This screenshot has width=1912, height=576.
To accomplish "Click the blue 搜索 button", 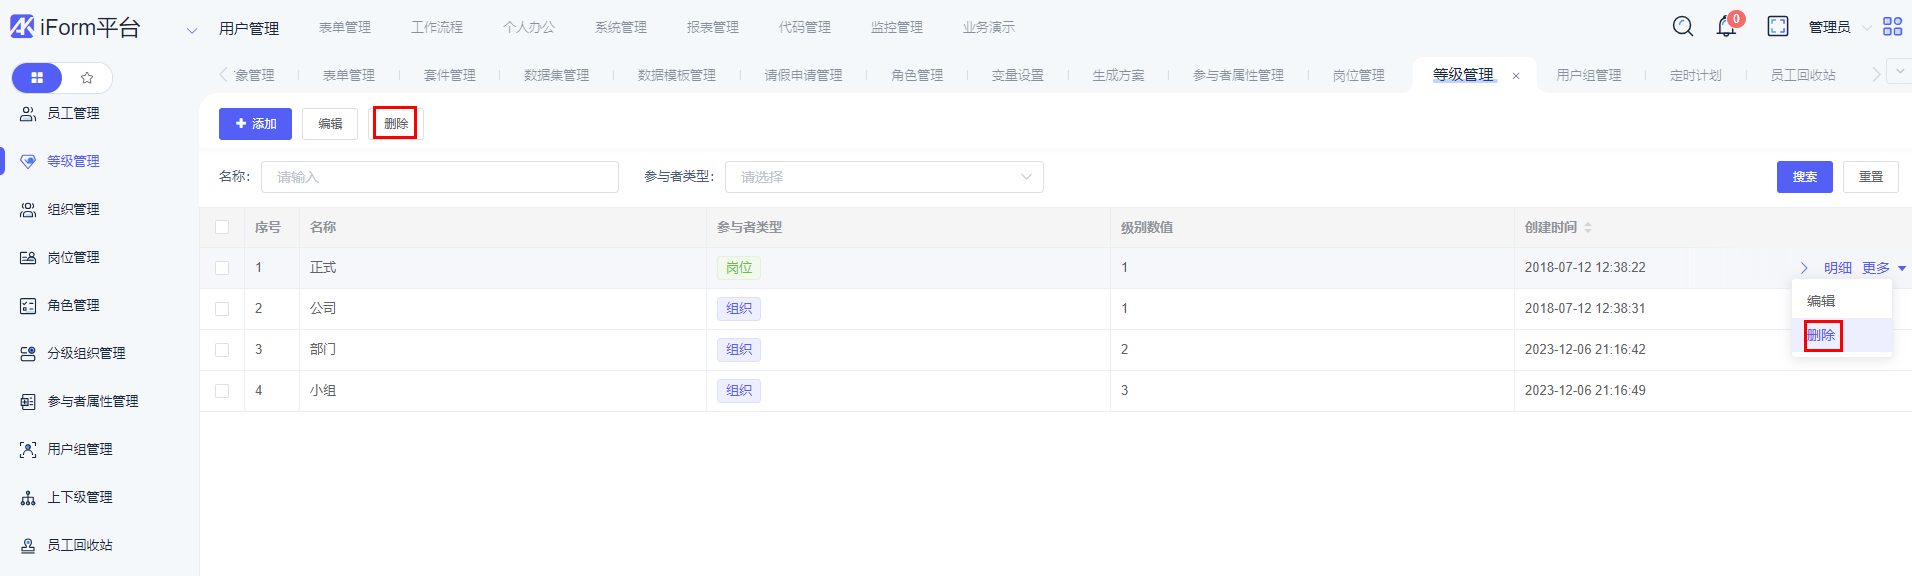I will pos(1804,177).
